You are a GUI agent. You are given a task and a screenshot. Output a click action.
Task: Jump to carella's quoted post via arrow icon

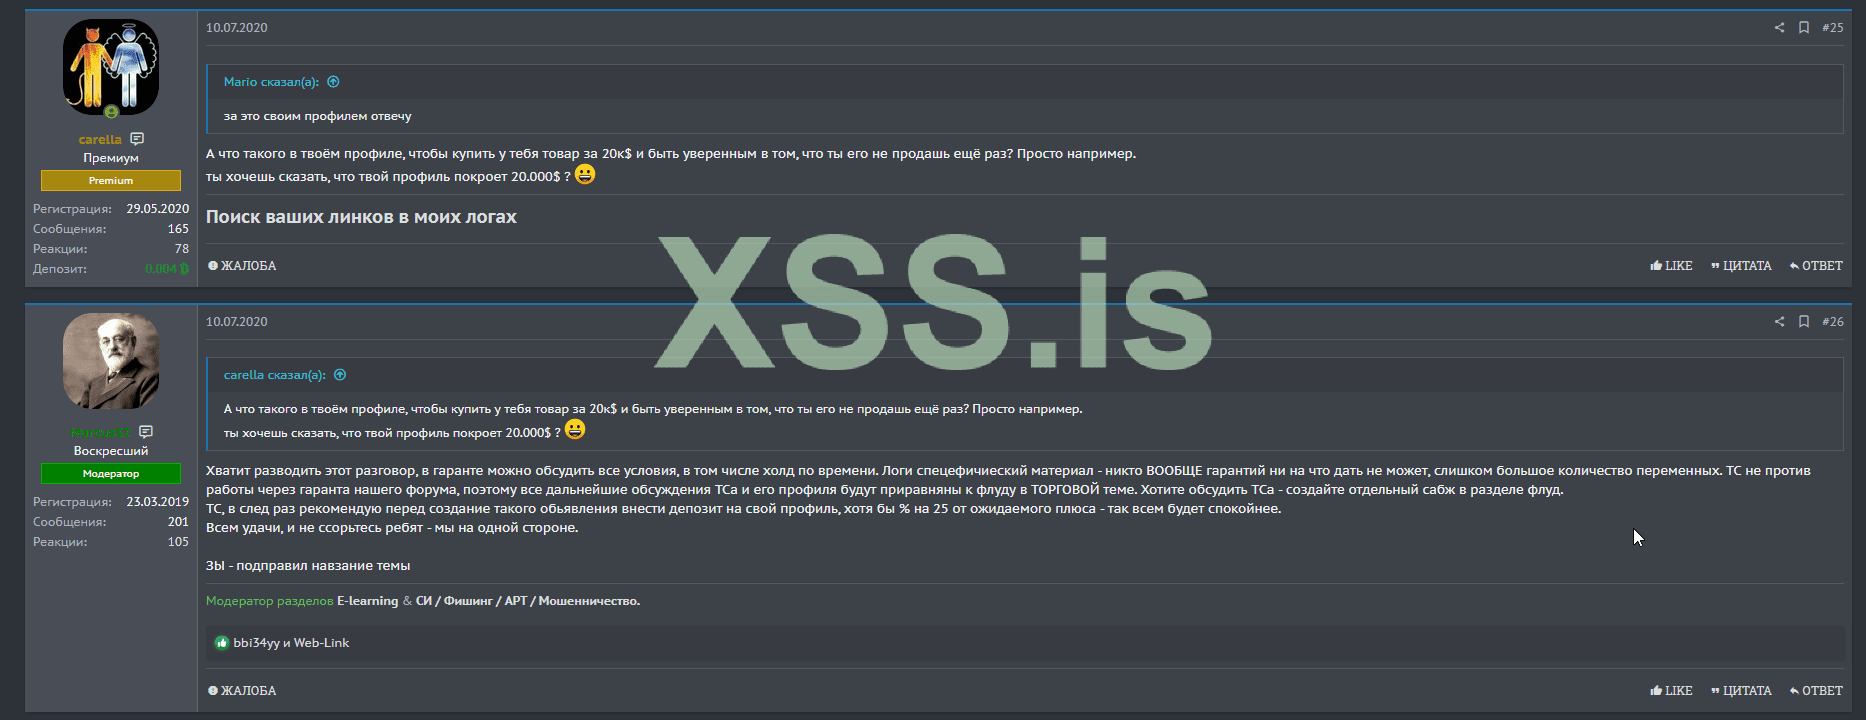[340, 375]
